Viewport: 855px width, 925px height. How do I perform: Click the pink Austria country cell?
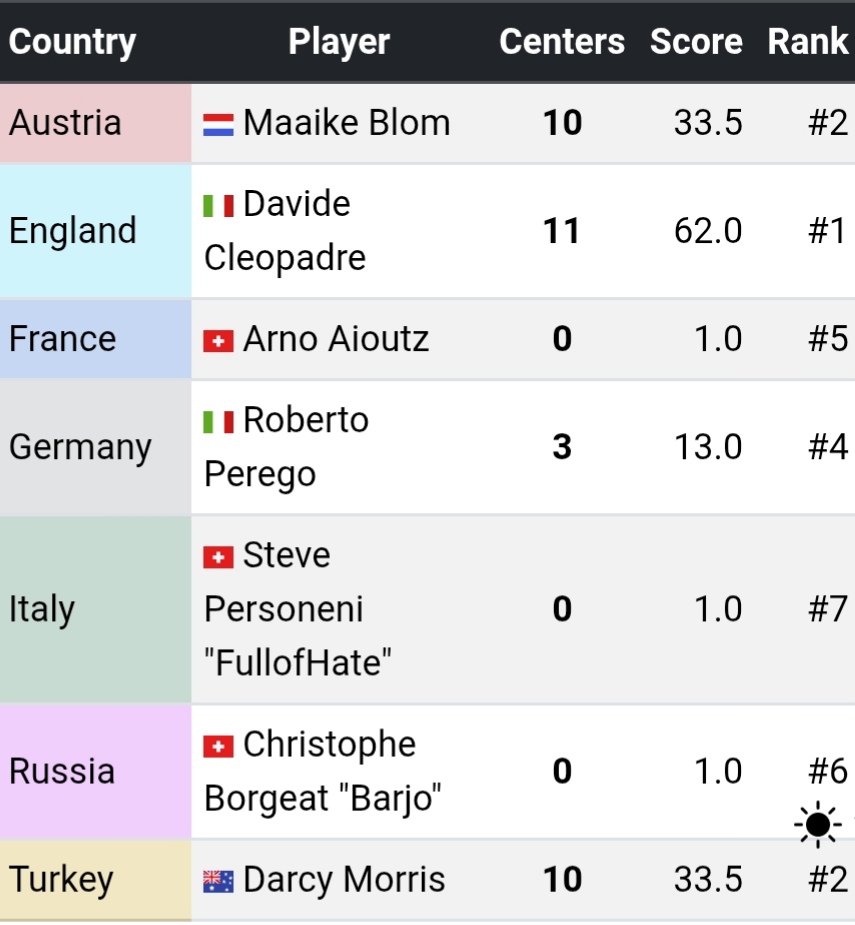pyautogui.click(x=96, y=124)
